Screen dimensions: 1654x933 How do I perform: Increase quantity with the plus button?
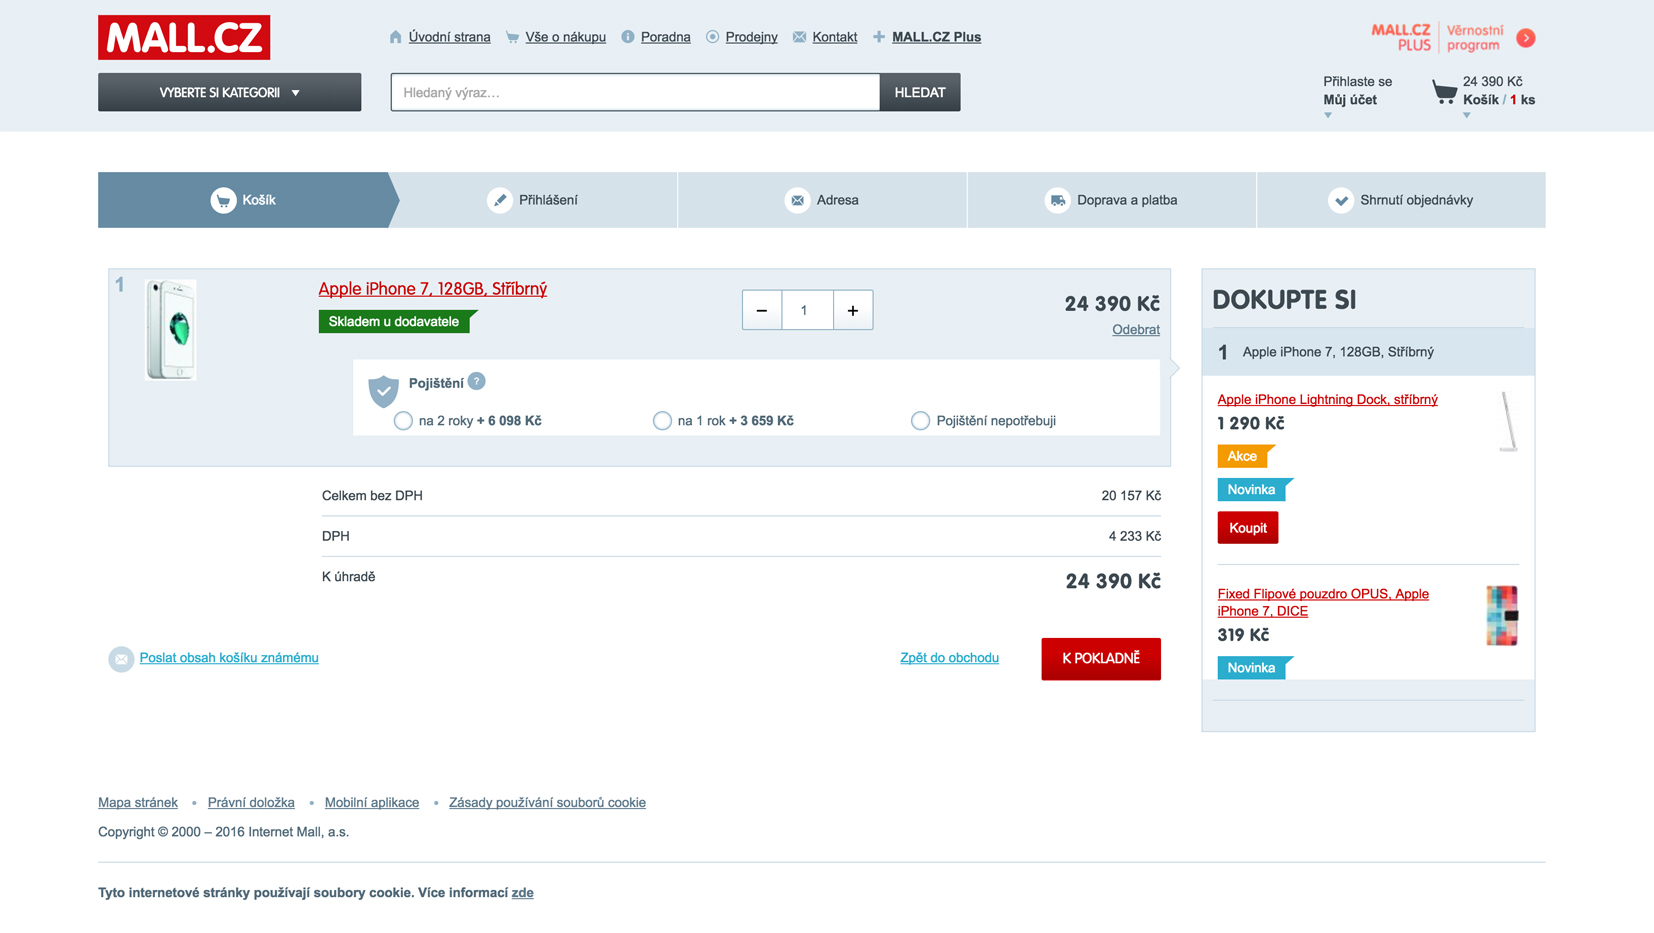click(853, 310)
